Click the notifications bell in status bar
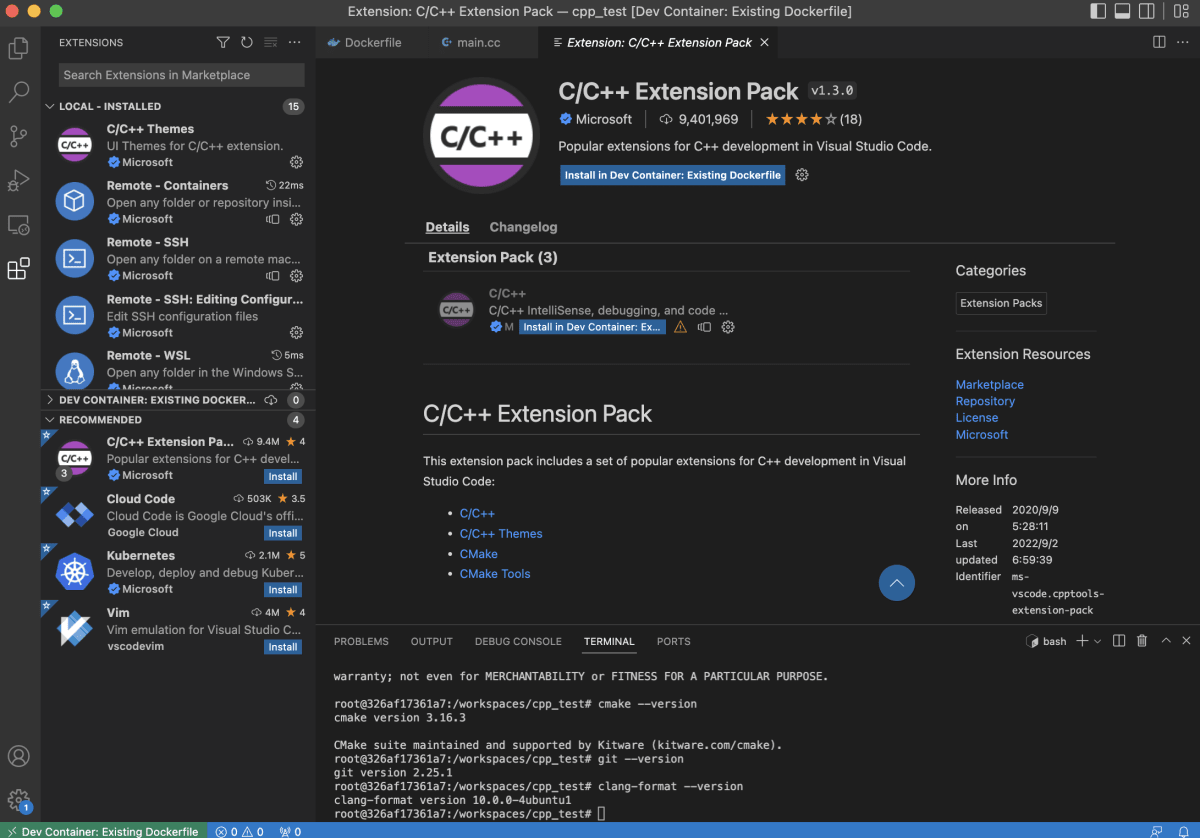The width and height of the screenshot is (1200, 838). tap(1183, 831)
